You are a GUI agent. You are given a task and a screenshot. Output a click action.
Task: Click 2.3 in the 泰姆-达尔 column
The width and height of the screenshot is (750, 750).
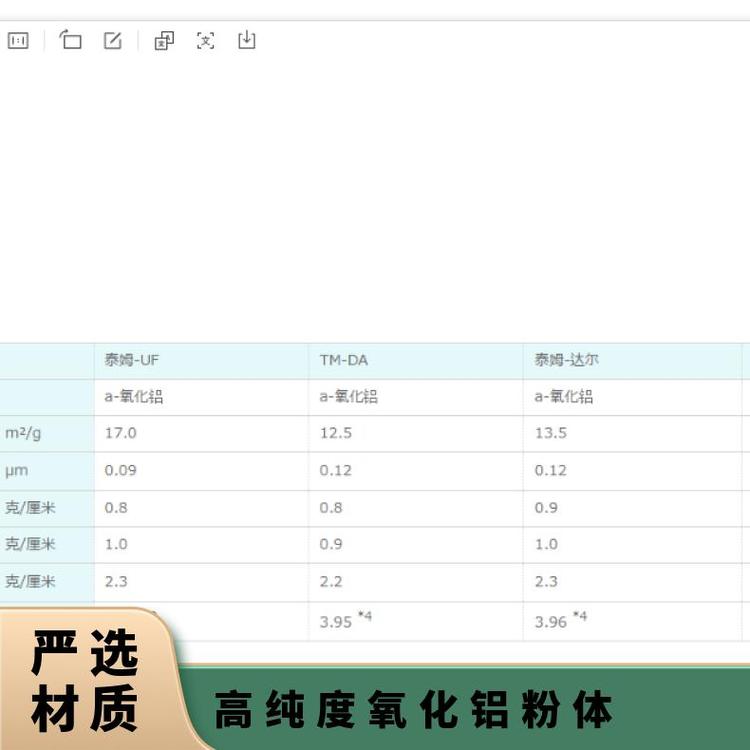(546, 582)
